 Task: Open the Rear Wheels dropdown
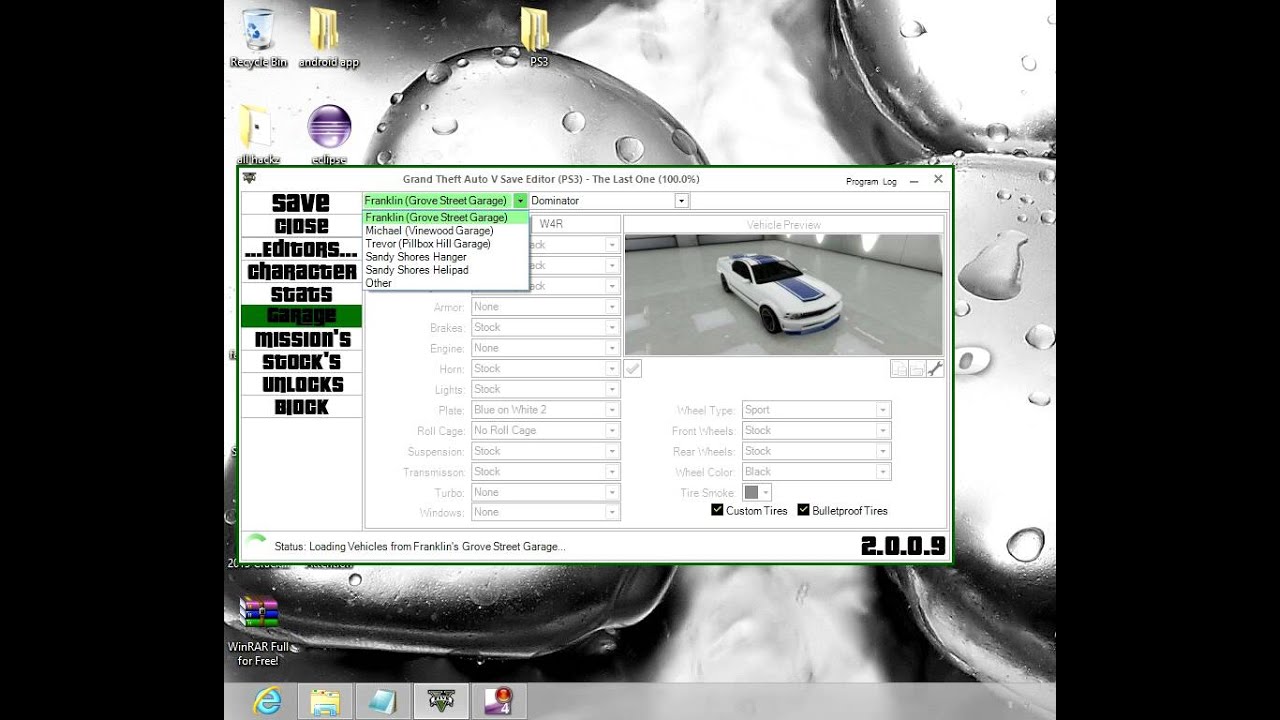pos(816,451)
